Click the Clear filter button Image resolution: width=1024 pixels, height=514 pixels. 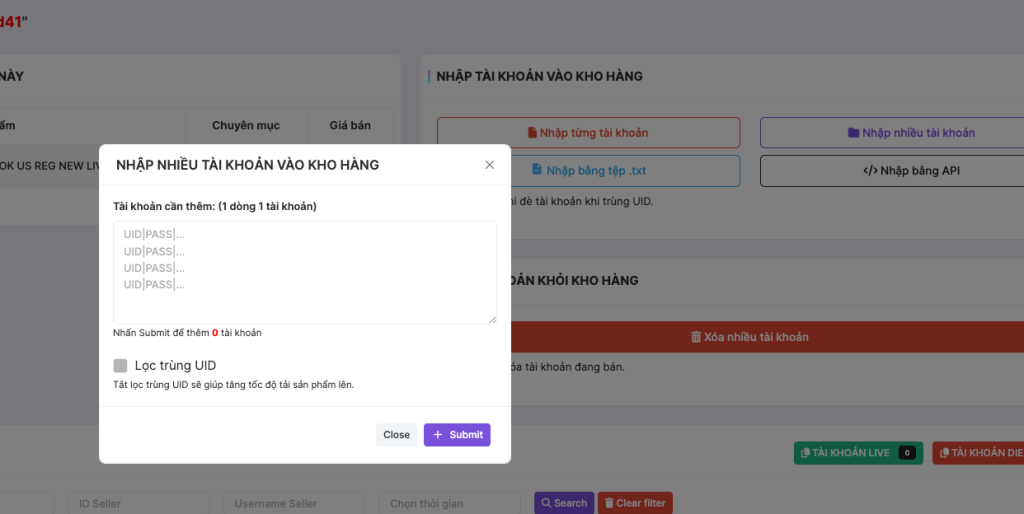click(x=635, y=503)
